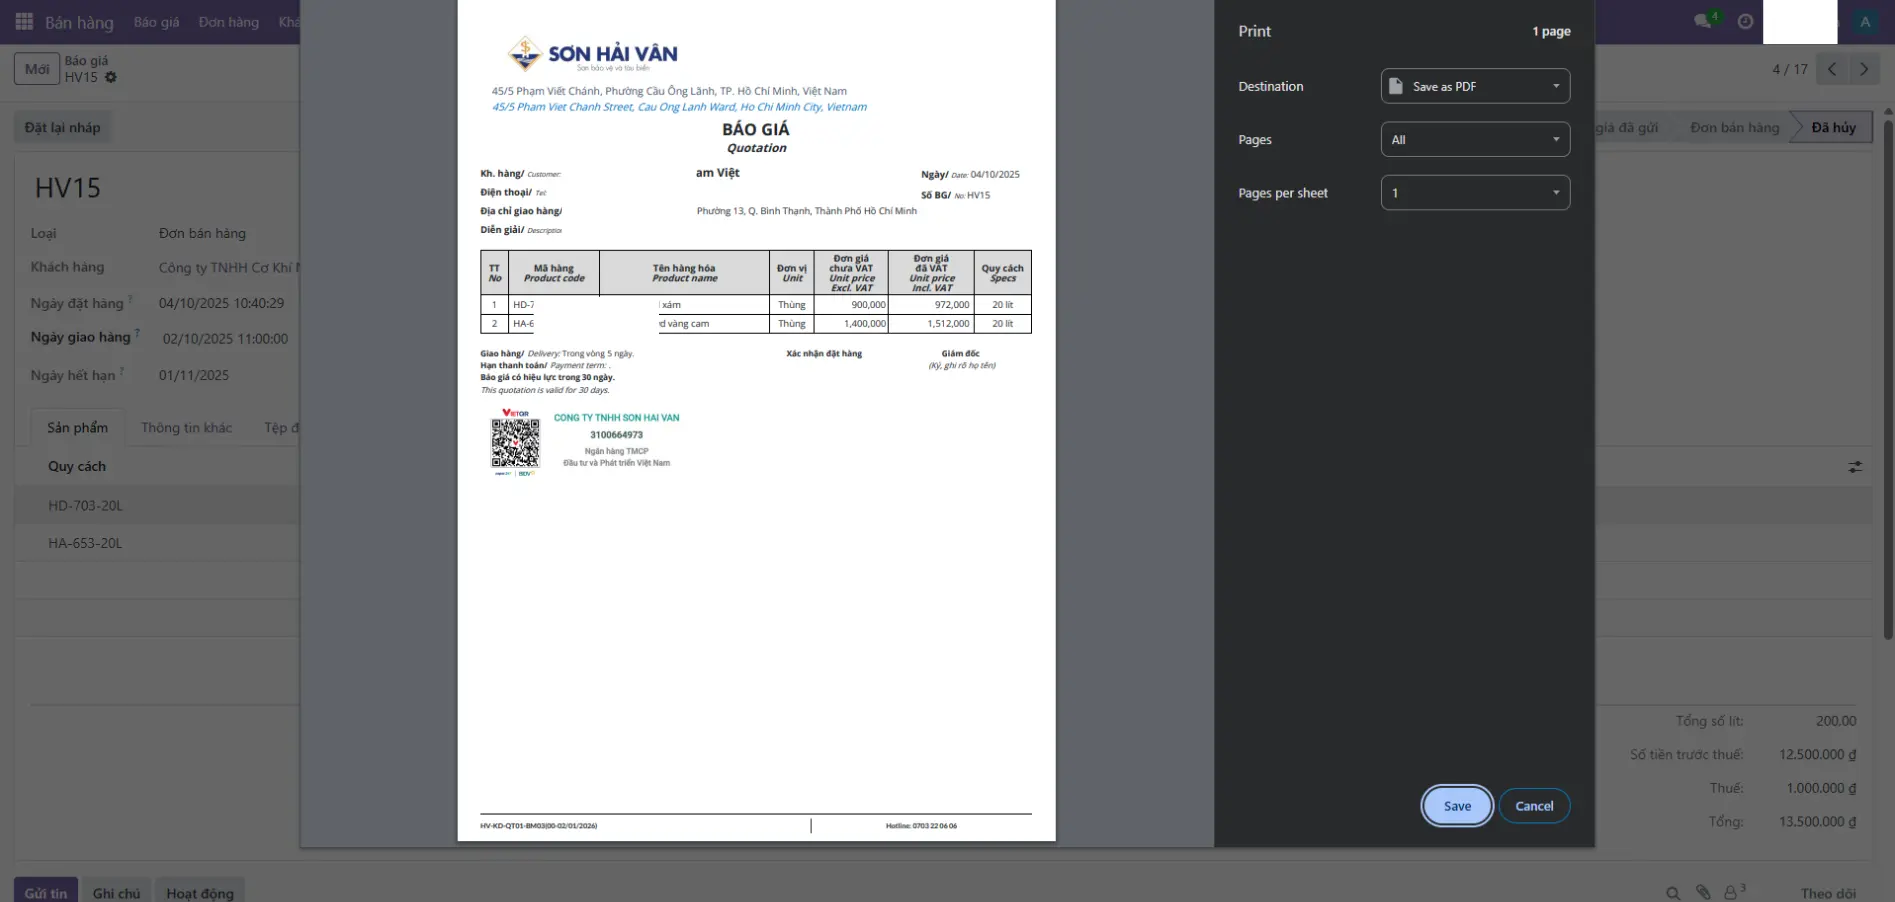Go to next record with right arrow
This screenshot has height=902, width=1895.
point(1863,69)
